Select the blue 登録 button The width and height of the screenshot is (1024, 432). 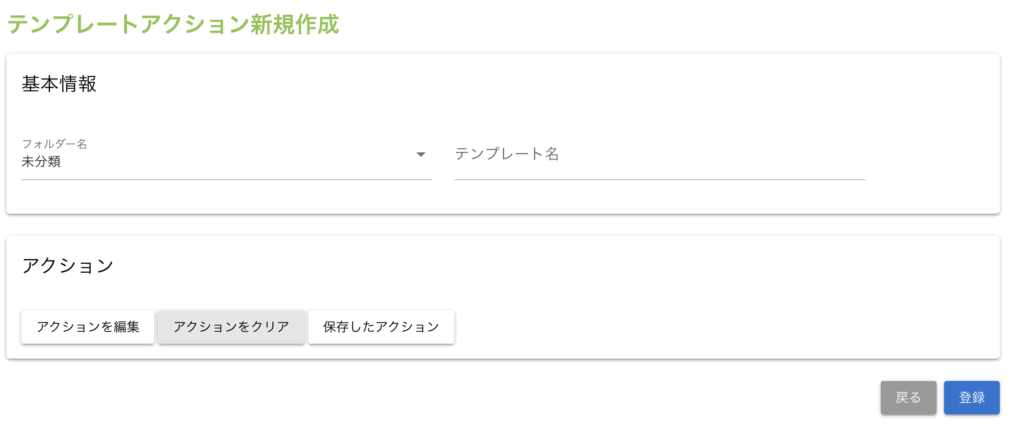click(x=972, y=397)
